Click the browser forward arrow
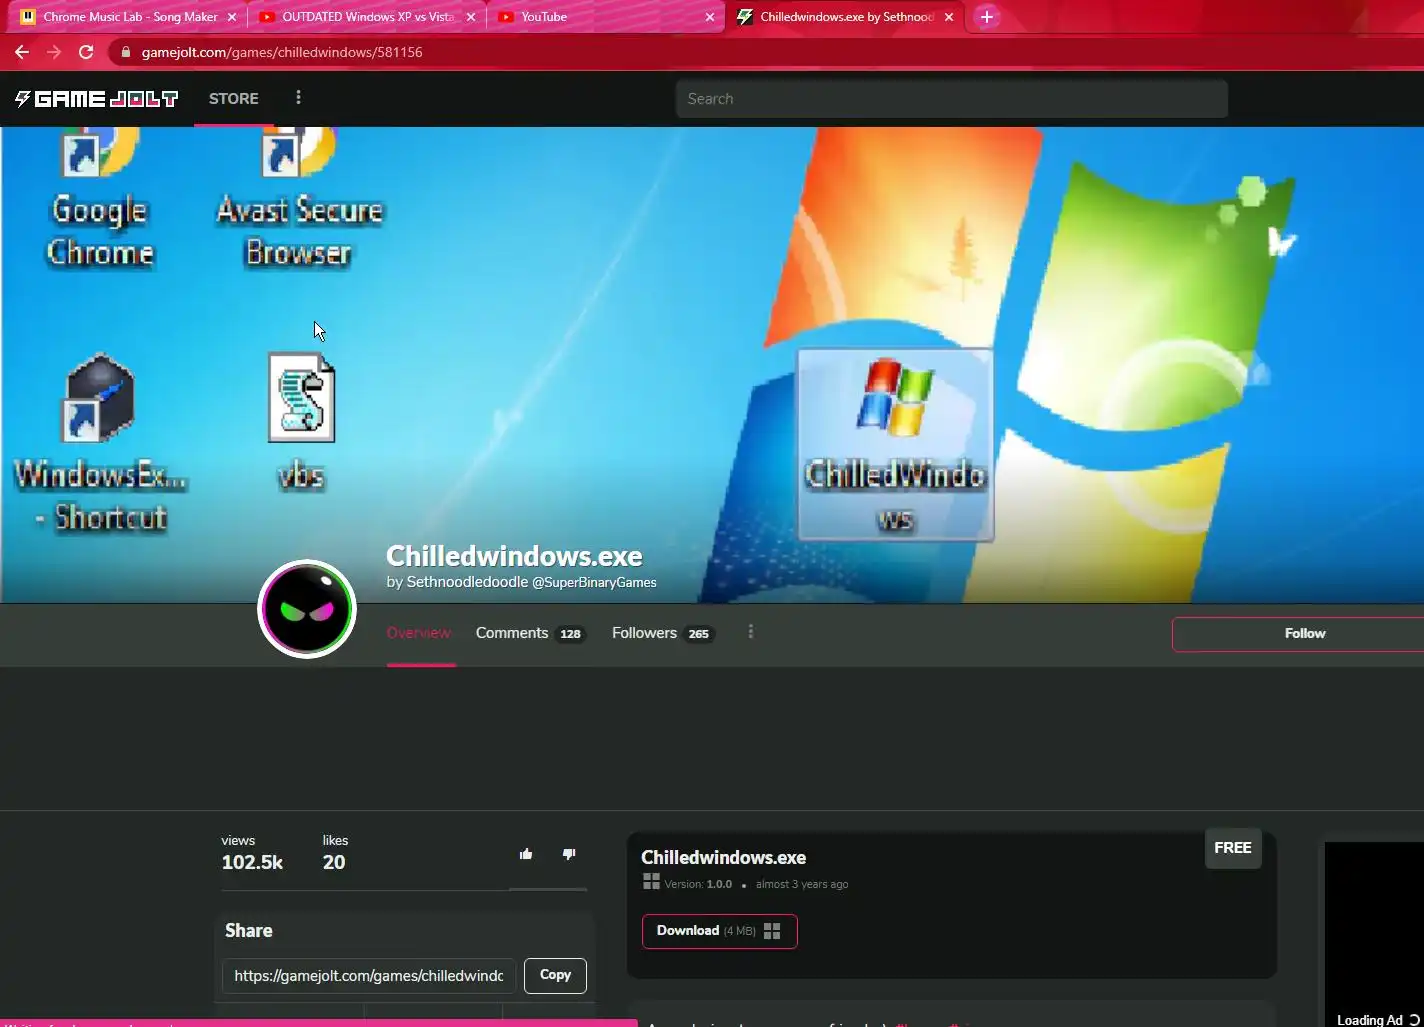 54,52
